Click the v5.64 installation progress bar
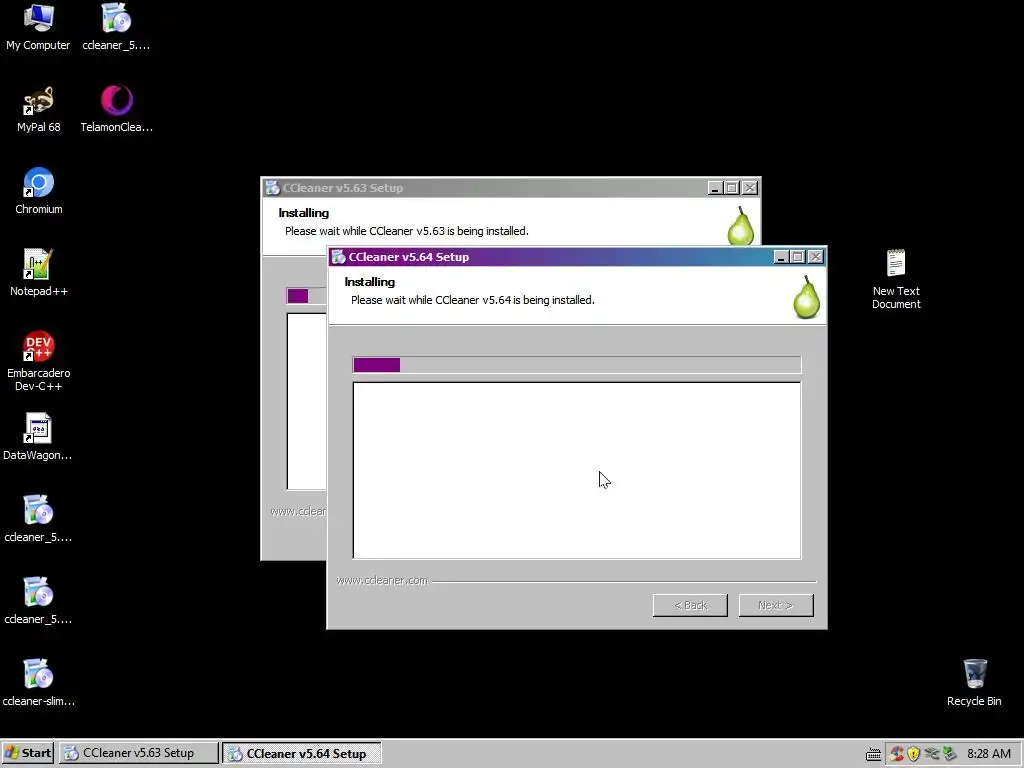Screen dimensions: 1024x768 coord(577,364)
